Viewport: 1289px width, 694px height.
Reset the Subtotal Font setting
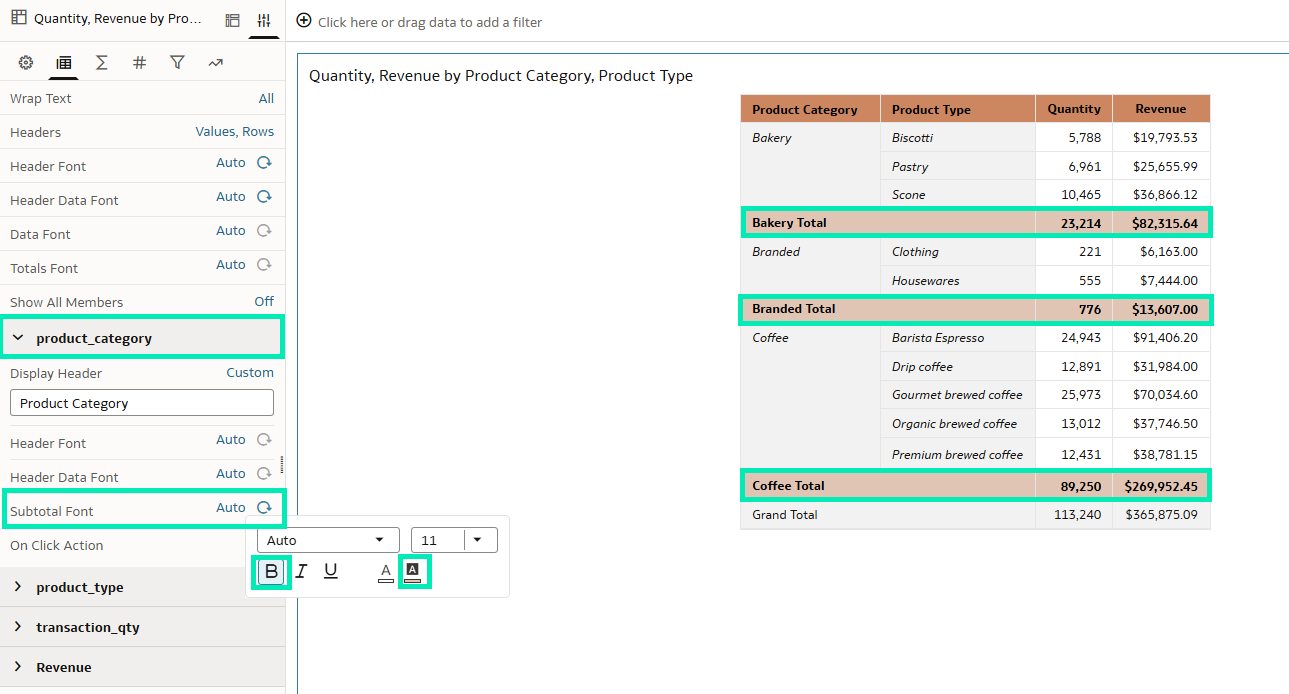coord(264,508)
